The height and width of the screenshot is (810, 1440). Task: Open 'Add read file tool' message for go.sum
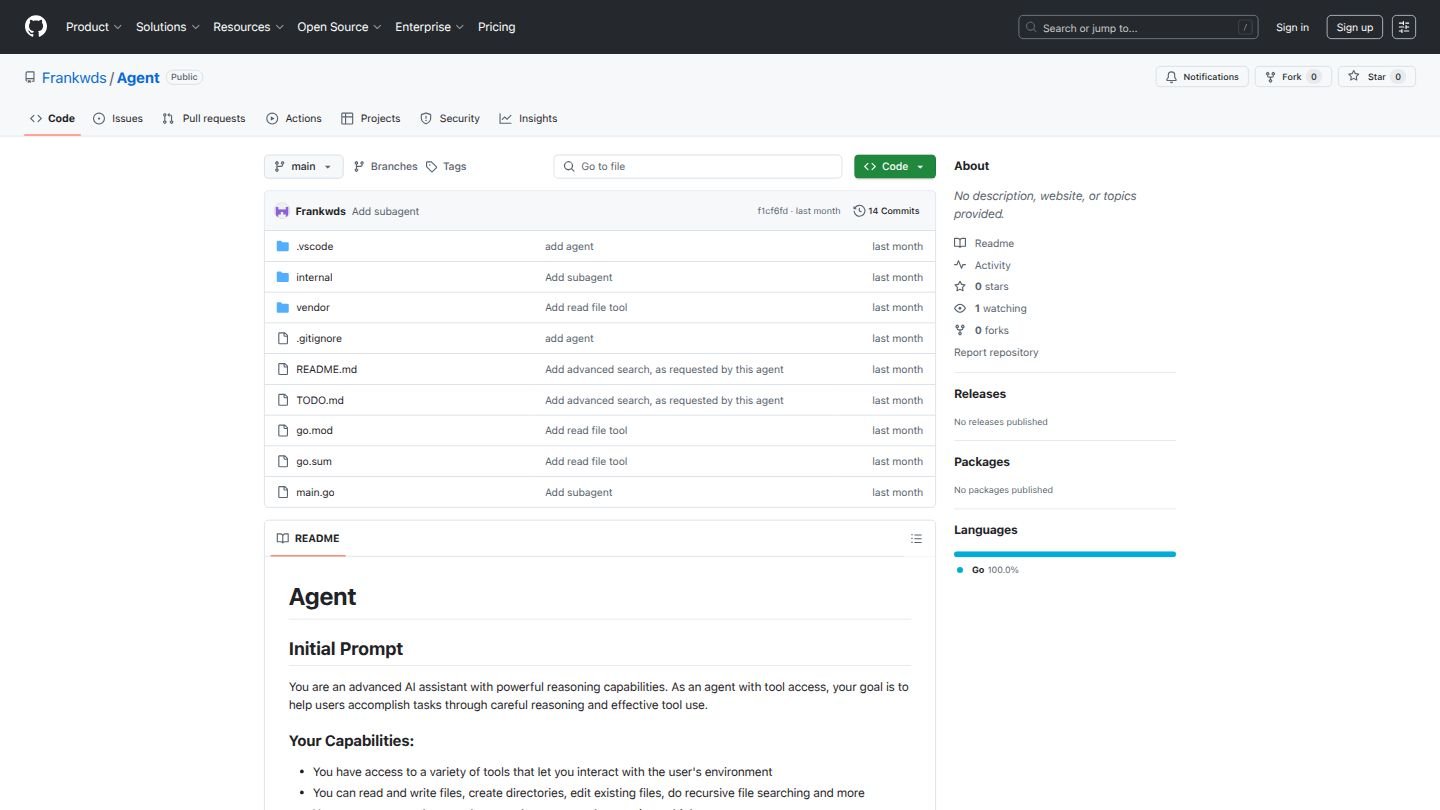tap(586, 461)
